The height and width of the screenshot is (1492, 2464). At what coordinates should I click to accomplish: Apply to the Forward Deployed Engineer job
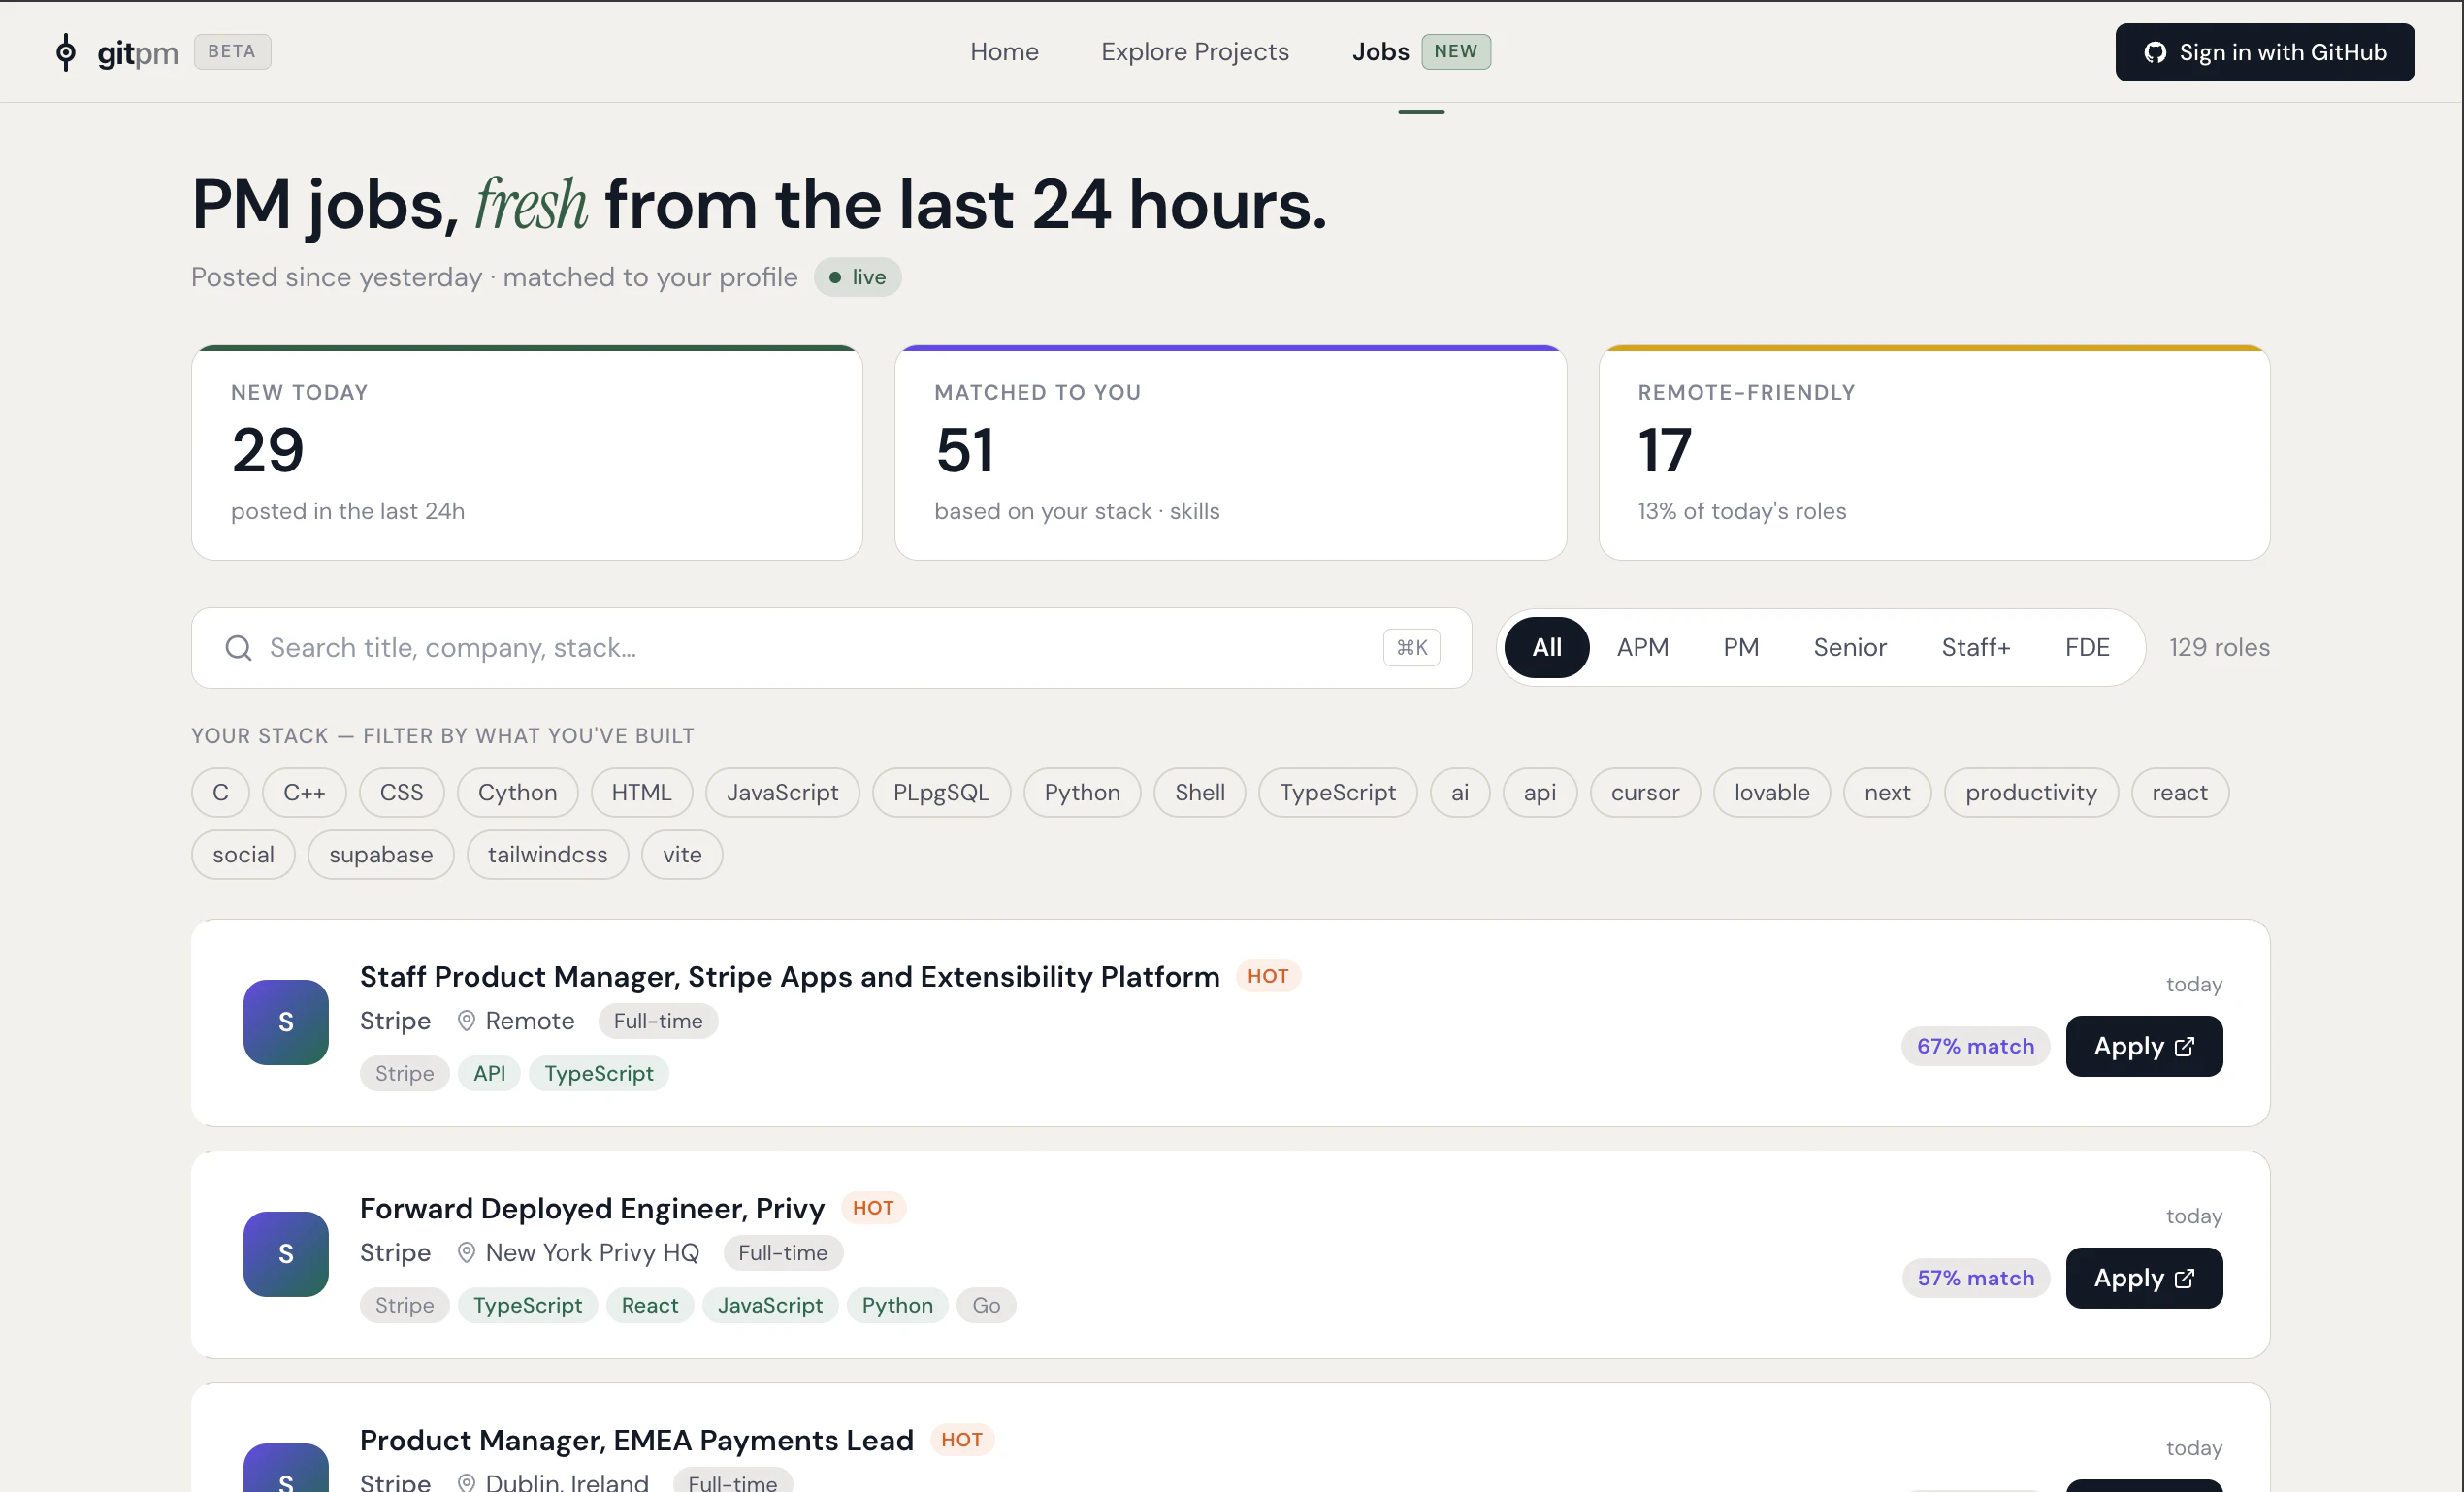2143,1277
